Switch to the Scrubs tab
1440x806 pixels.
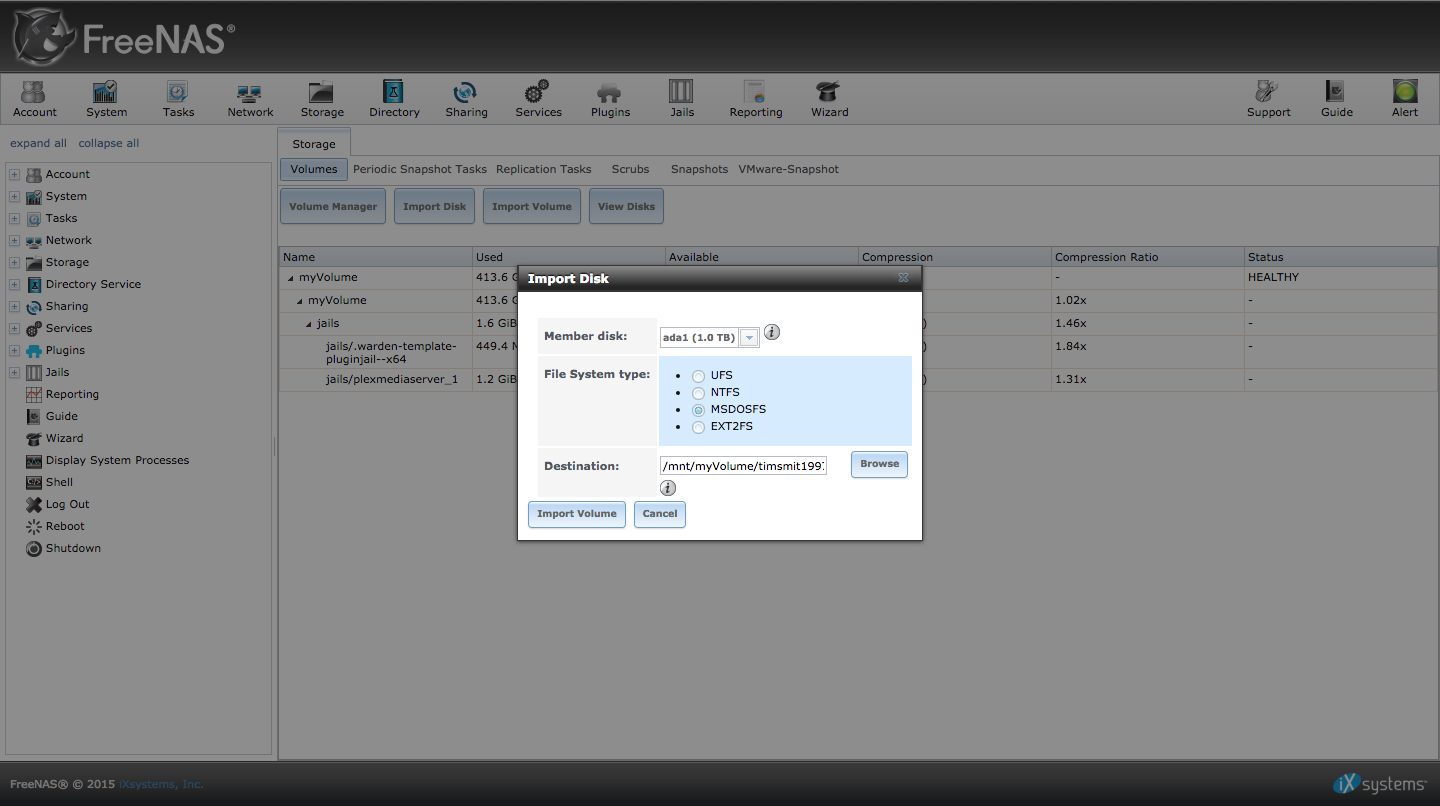[630, 169]
